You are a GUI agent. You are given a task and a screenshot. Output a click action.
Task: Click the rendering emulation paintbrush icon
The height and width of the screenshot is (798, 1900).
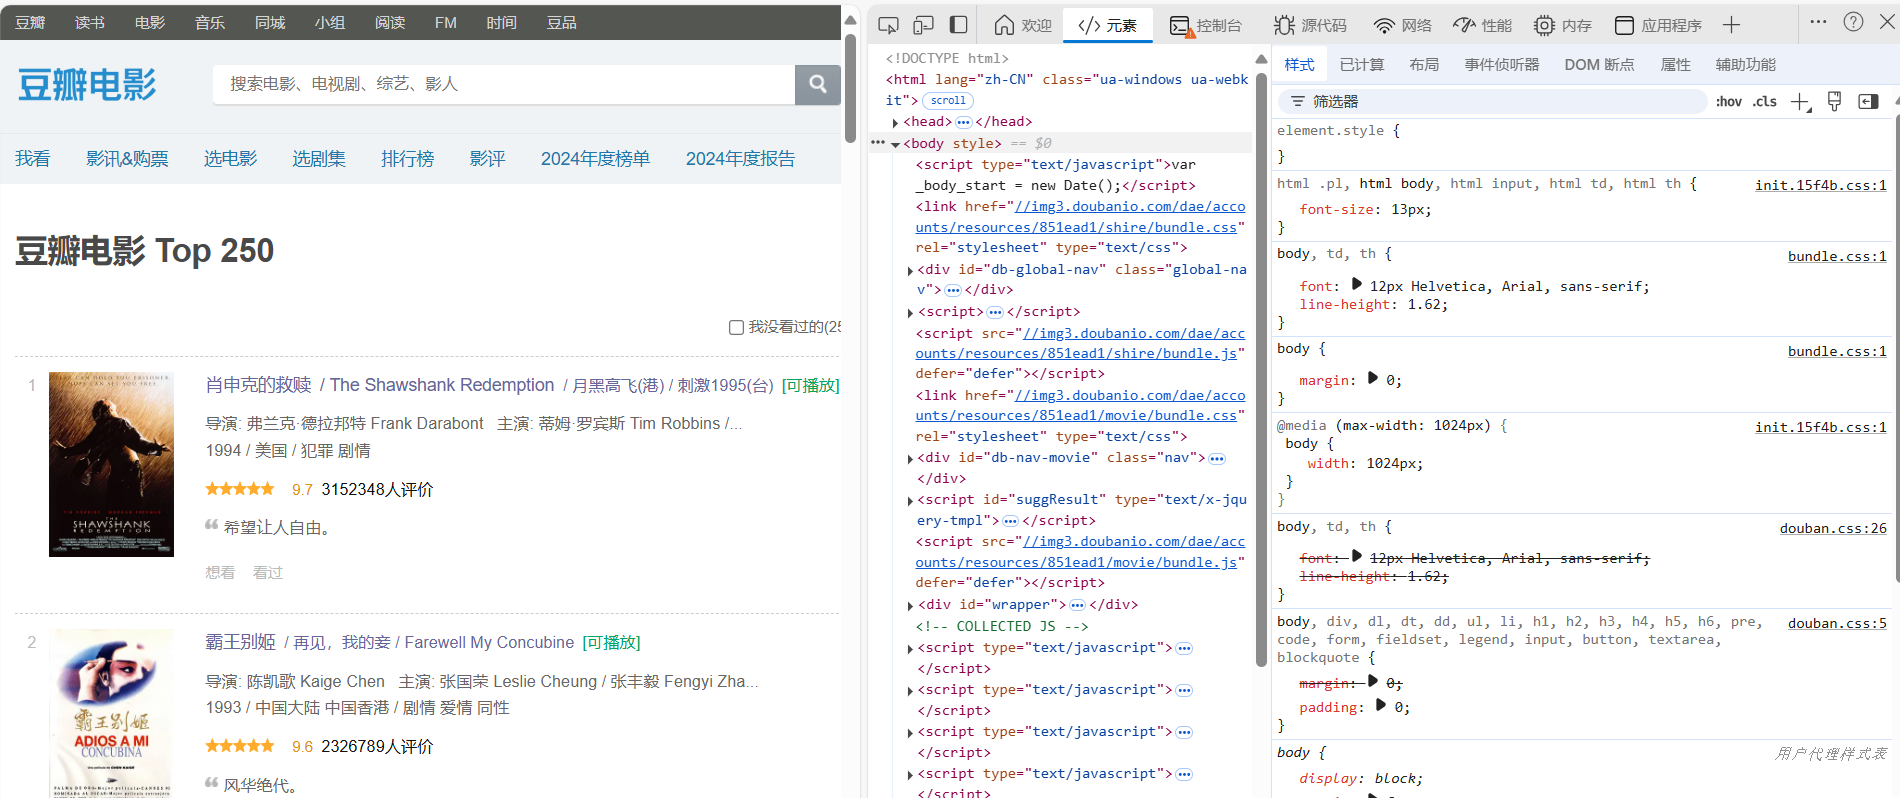(1834, 101)
